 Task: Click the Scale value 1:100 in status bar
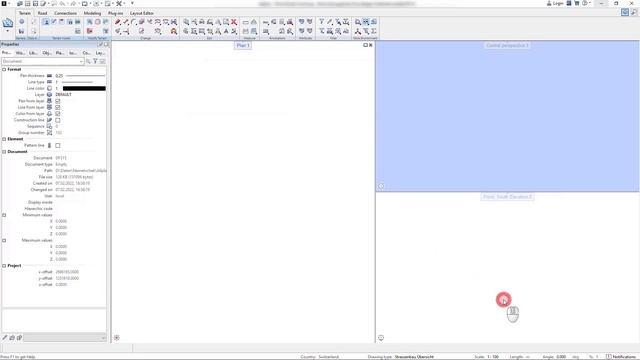(x=493, y=357)
